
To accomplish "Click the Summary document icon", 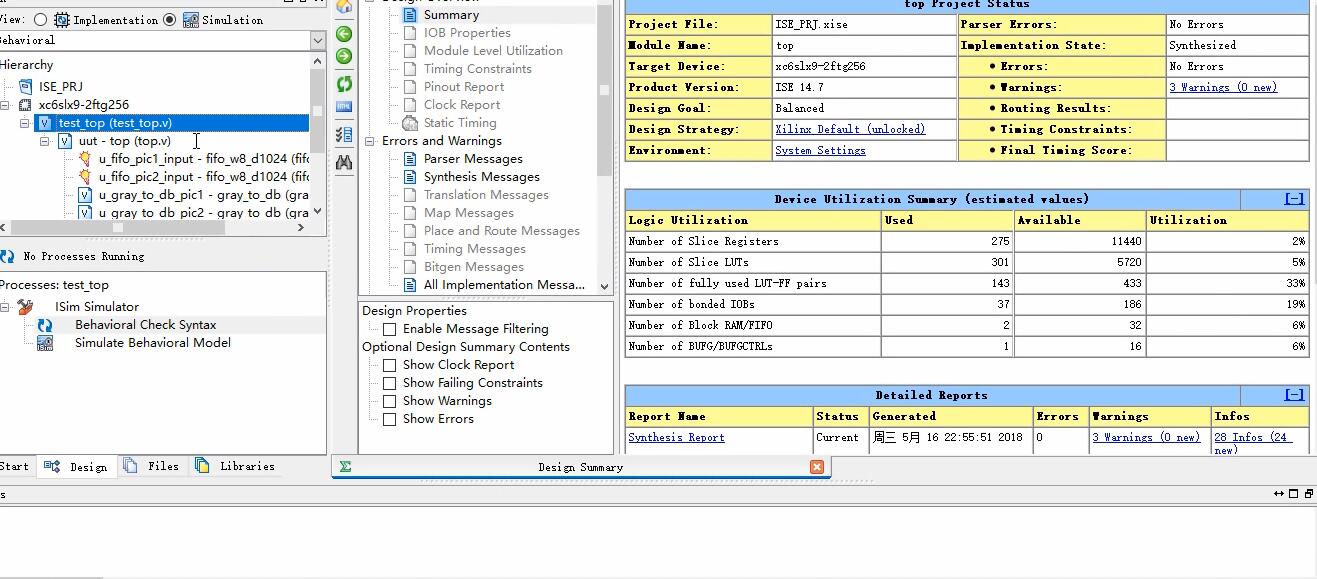I will 409,15.
